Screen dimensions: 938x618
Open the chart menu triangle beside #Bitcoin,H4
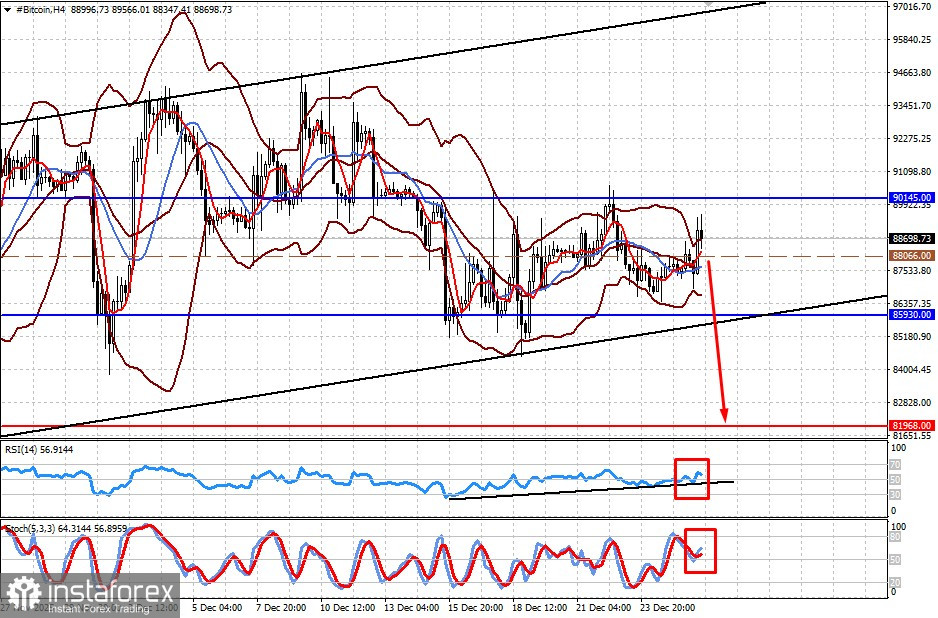click(7, 10)
